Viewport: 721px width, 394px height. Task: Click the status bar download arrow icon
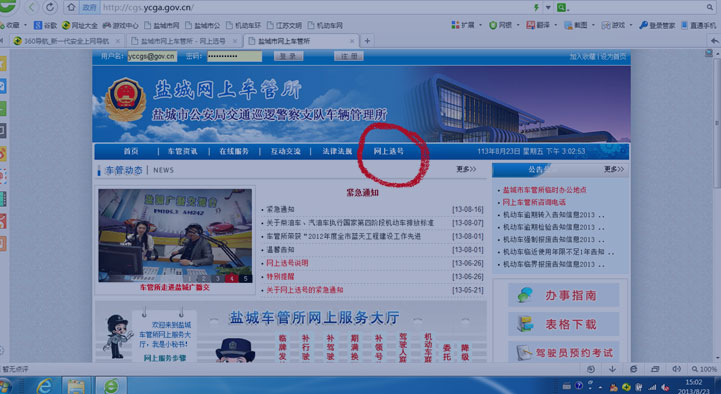click(x=612, y=369)
